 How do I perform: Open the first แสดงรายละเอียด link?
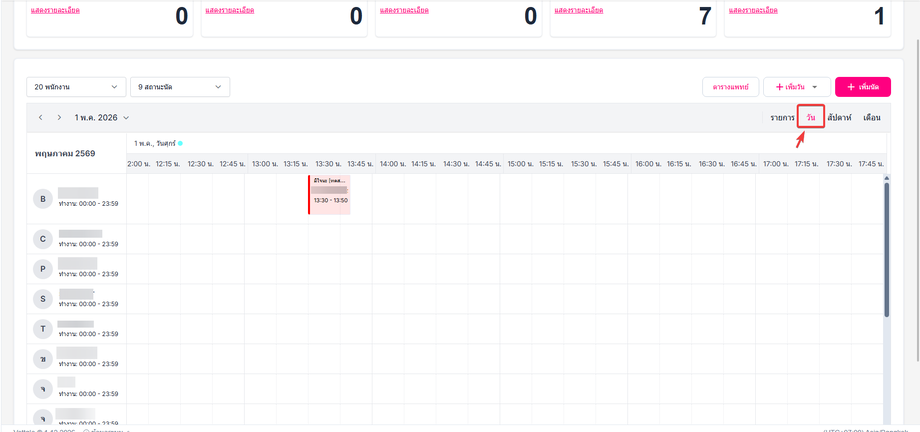point(55,10)
